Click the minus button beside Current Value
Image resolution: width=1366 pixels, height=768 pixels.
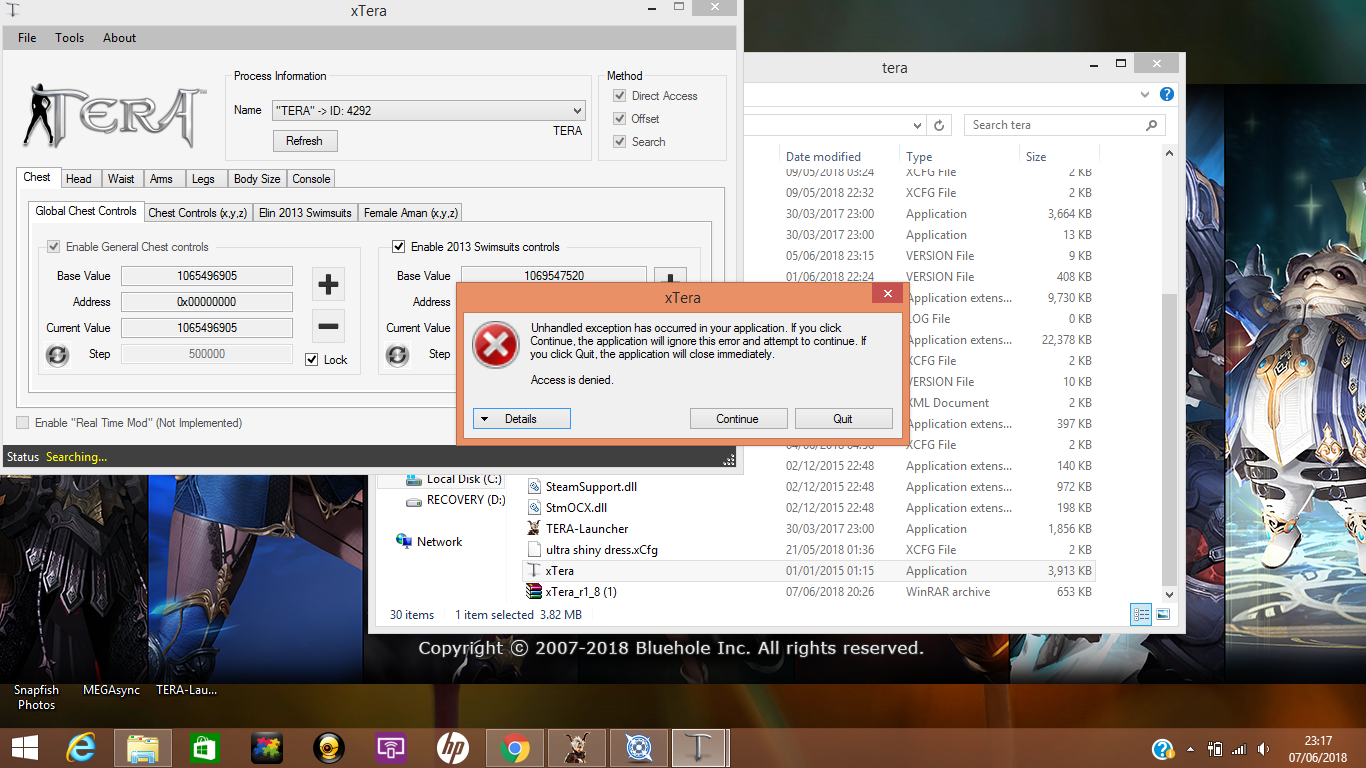pyautogui.click(x=328, y=326)
